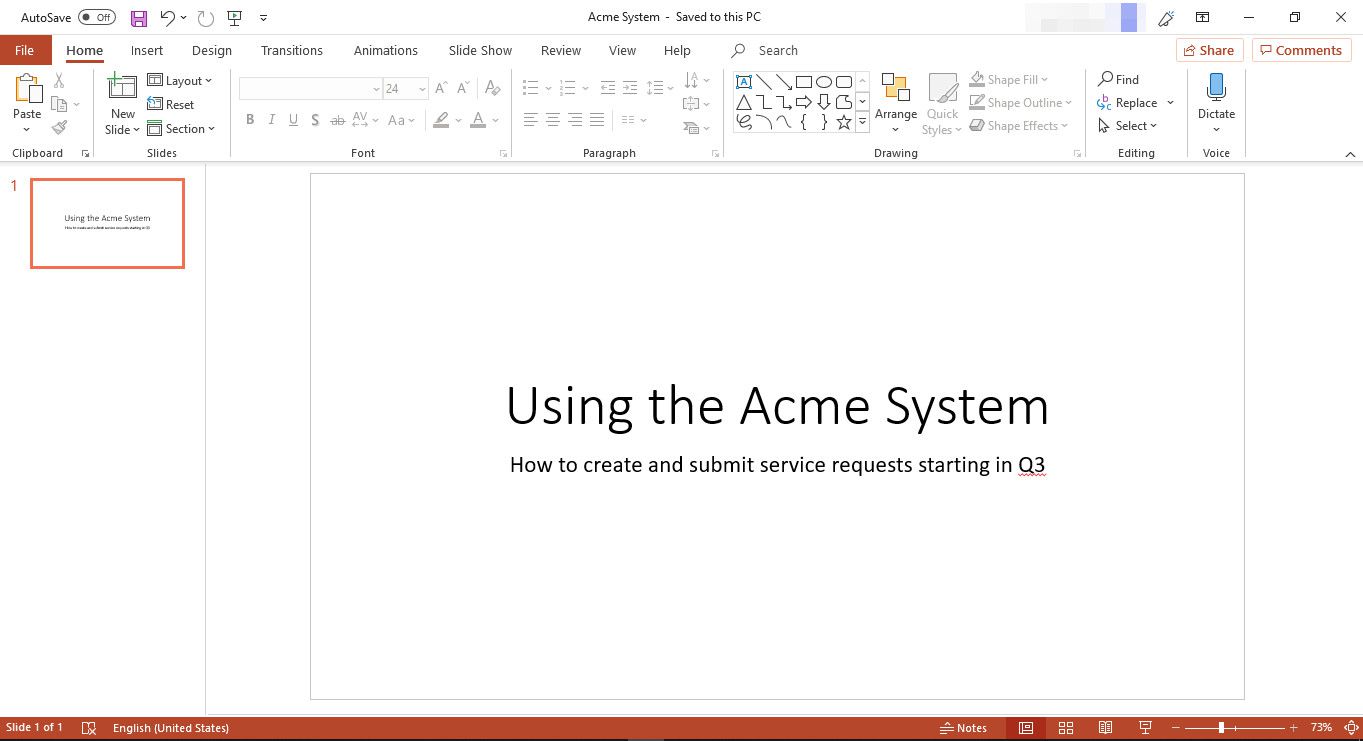Open the Select dropdown in Editing
This screenshot has height=741, width=1363.
coord(1127,126)
